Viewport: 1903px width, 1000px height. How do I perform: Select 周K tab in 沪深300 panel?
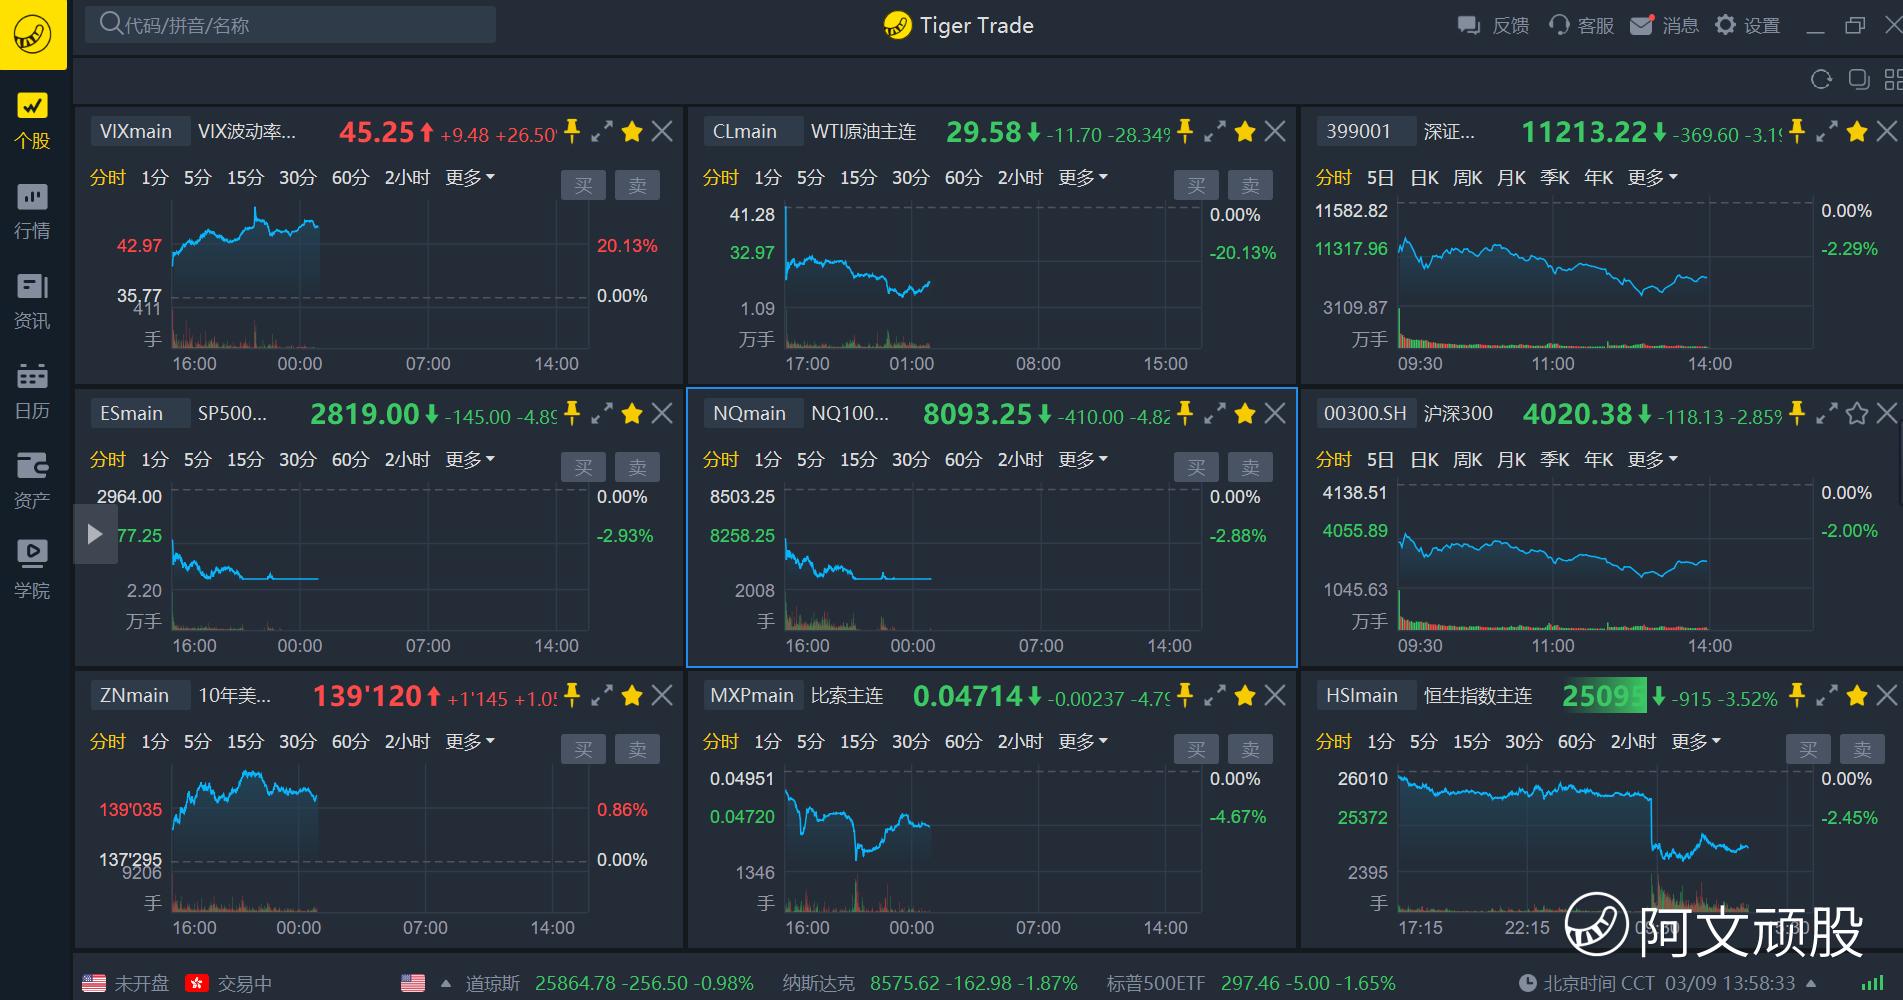[x=1468, y=460]
